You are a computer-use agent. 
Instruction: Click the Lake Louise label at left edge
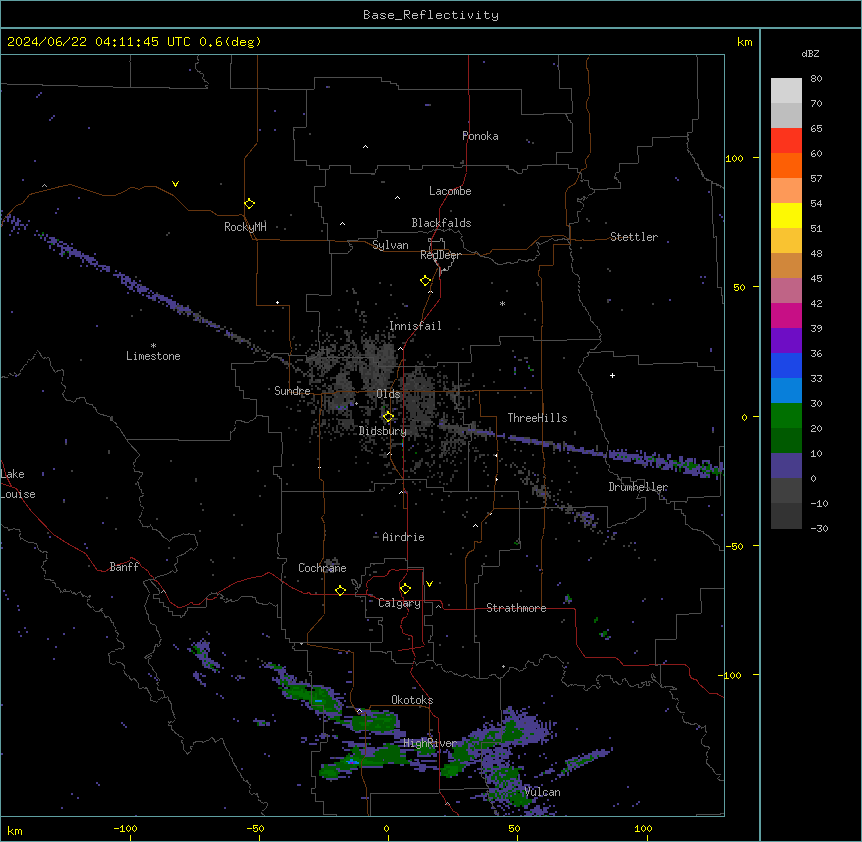pyautogui.click(x=16, y=484)
